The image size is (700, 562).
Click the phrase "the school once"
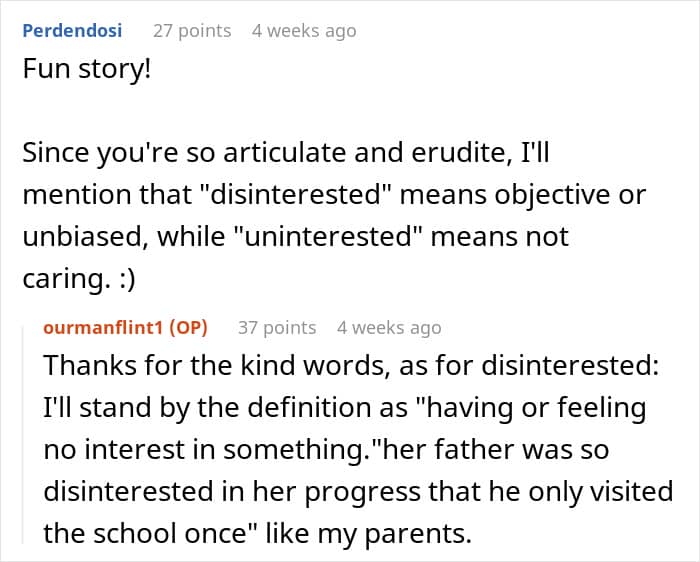pyautogui.click(x=166, y=534)
